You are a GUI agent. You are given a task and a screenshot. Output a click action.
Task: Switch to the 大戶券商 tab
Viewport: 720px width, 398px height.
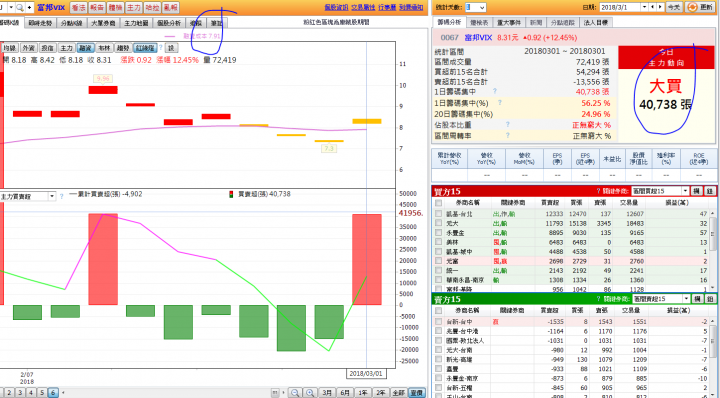103,23
